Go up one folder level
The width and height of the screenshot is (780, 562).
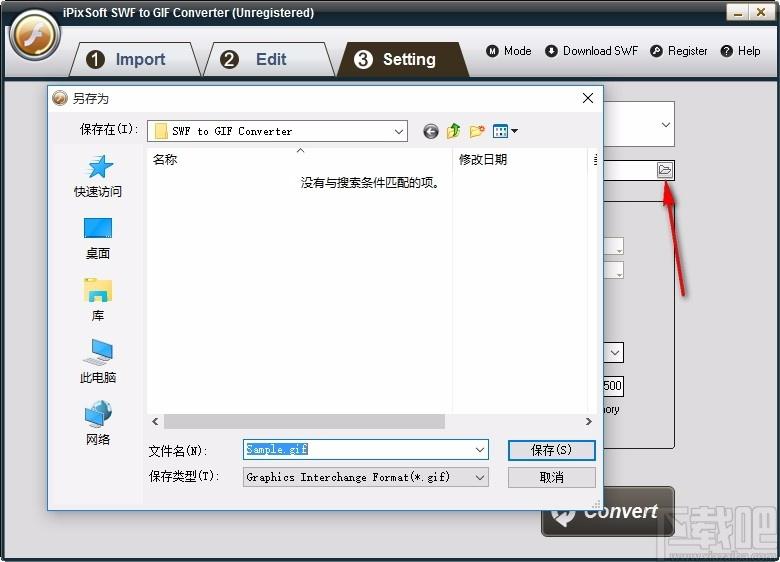click(454, 131)
